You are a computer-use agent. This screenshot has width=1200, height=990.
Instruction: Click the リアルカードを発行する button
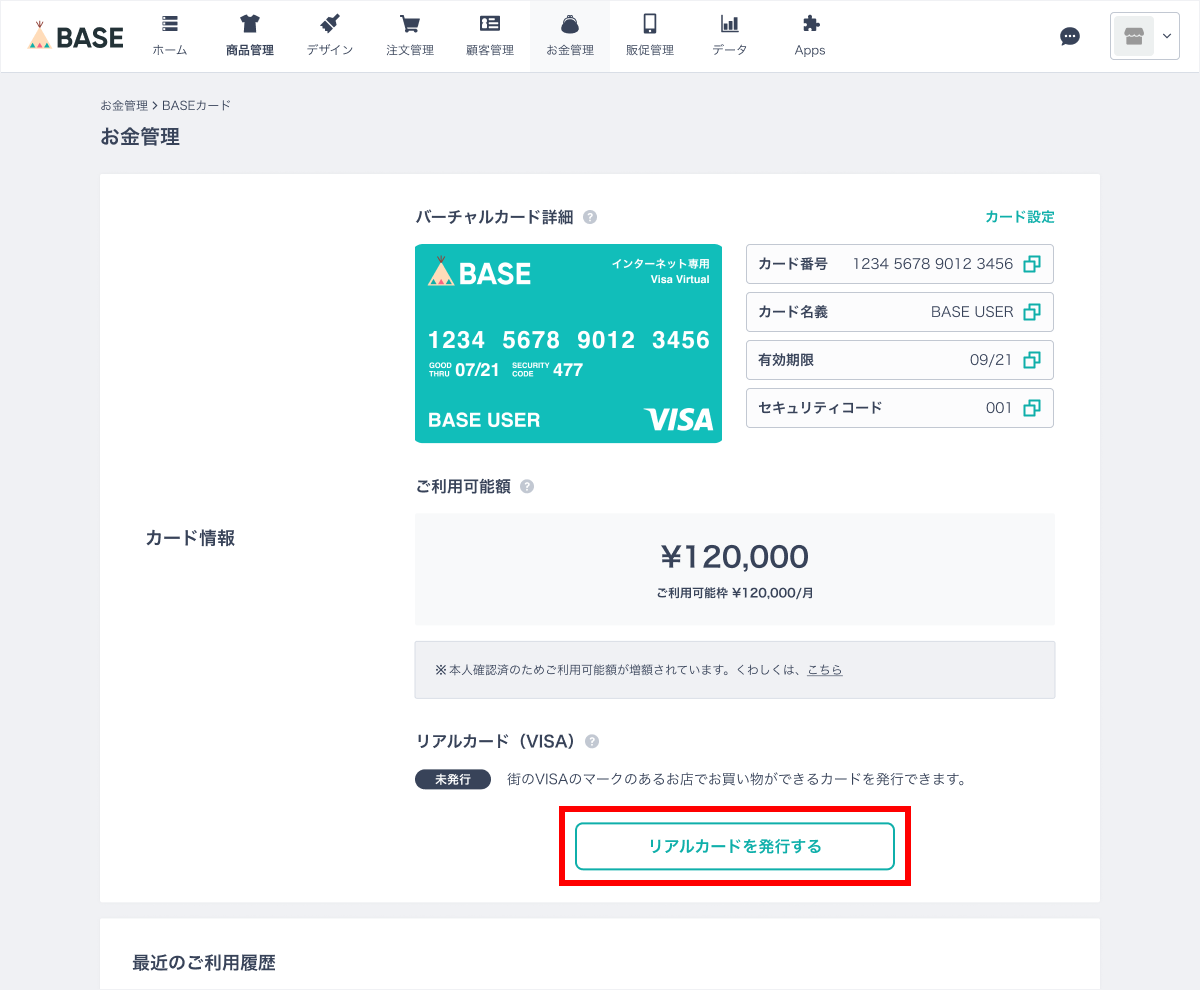click(x=735, y=847)
